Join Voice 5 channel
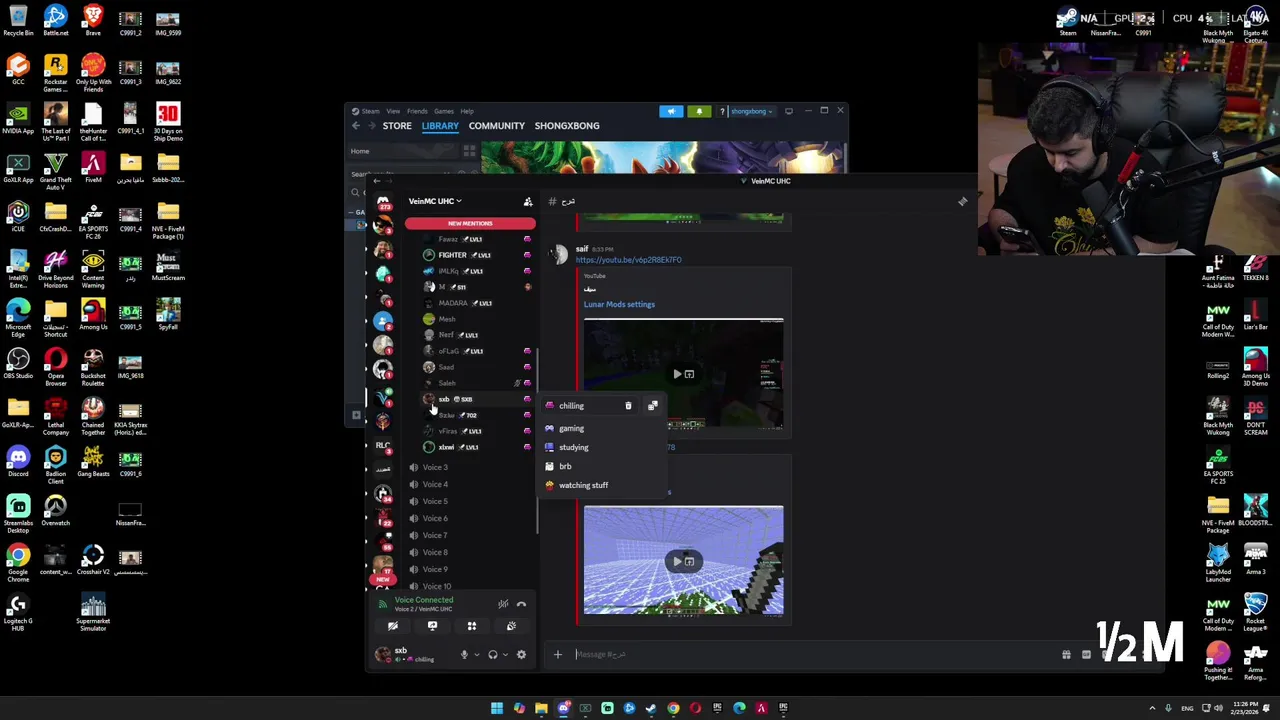The width and height of the screenshot is (1280, 720). click(434, 501)
